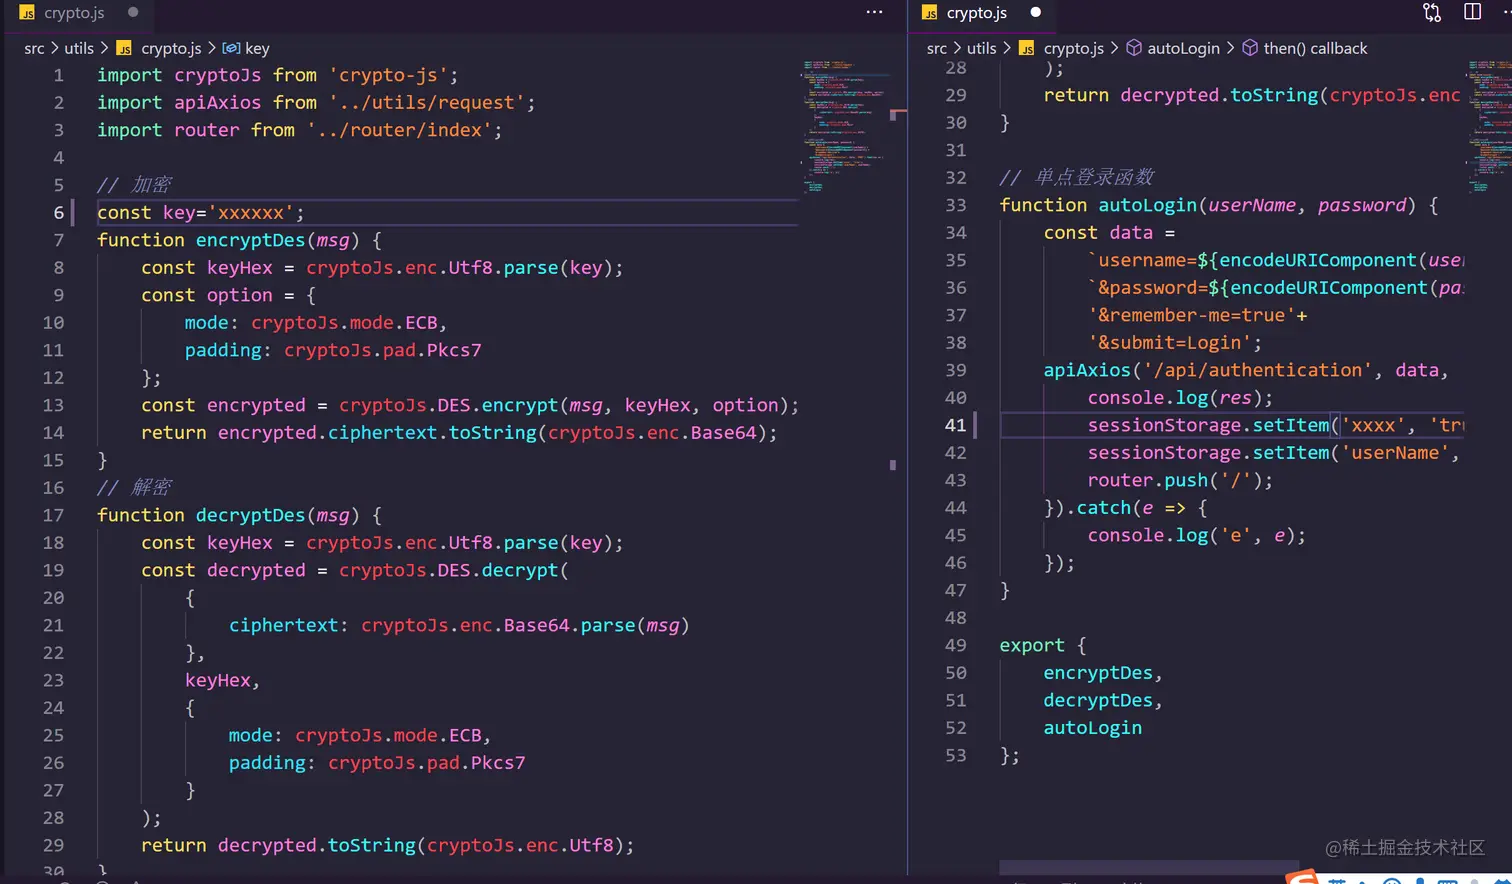Click router.push('/') on line 43
This screenshot has width=1512, height=884.
click(1180, 480)
